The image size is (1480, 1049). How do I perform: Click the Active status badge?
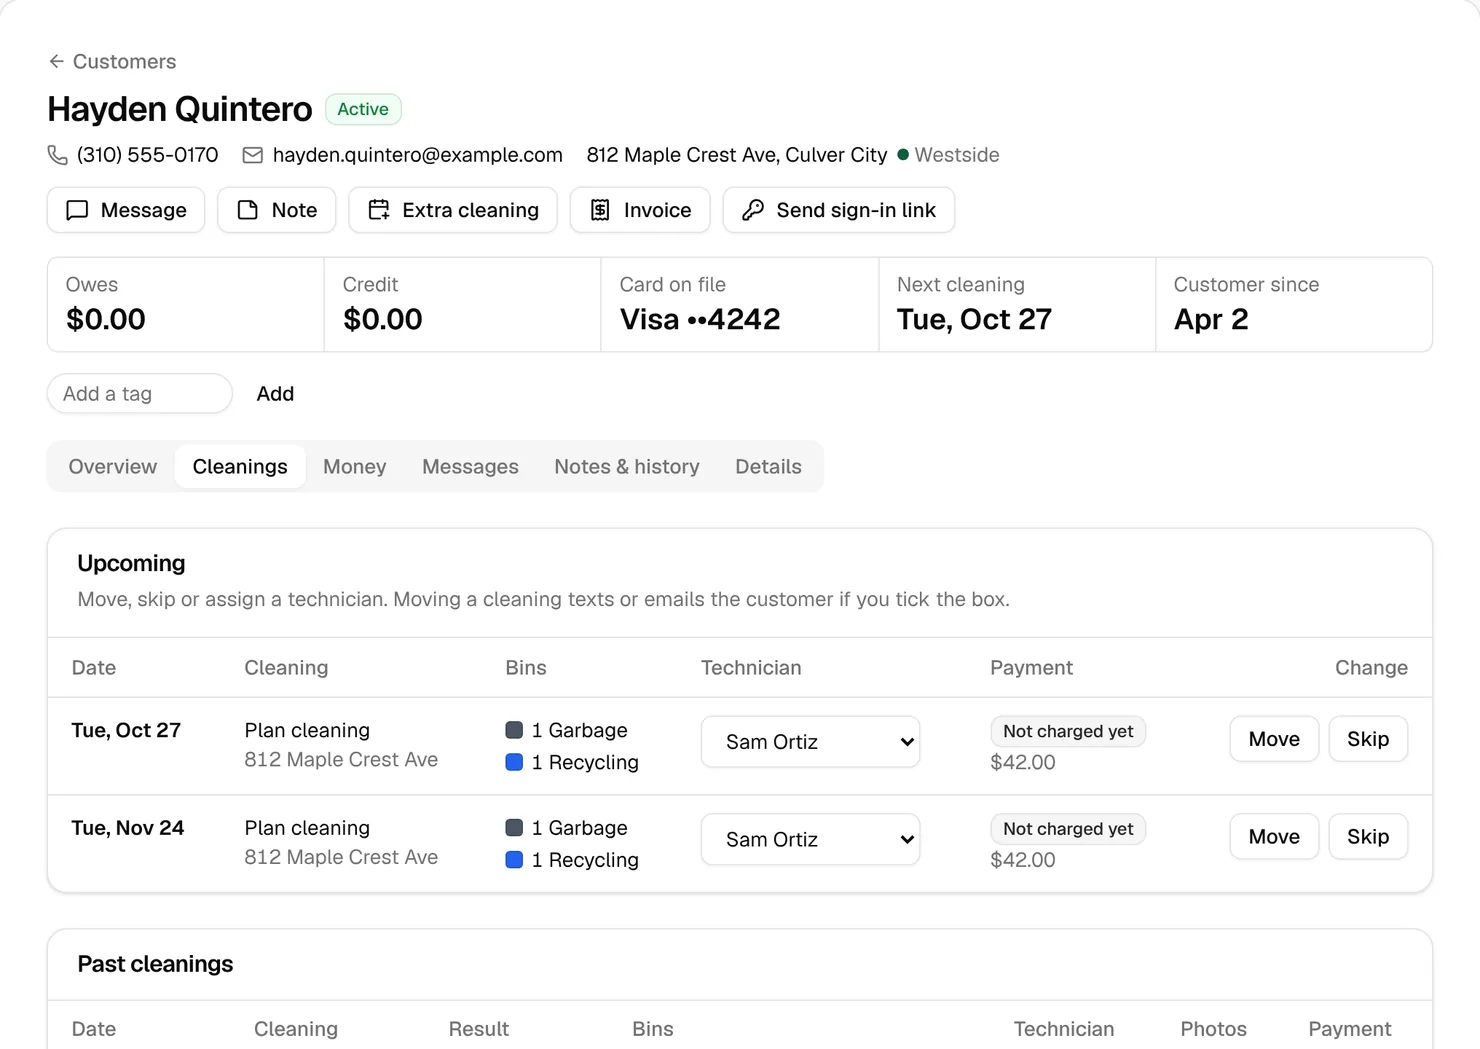363,109
